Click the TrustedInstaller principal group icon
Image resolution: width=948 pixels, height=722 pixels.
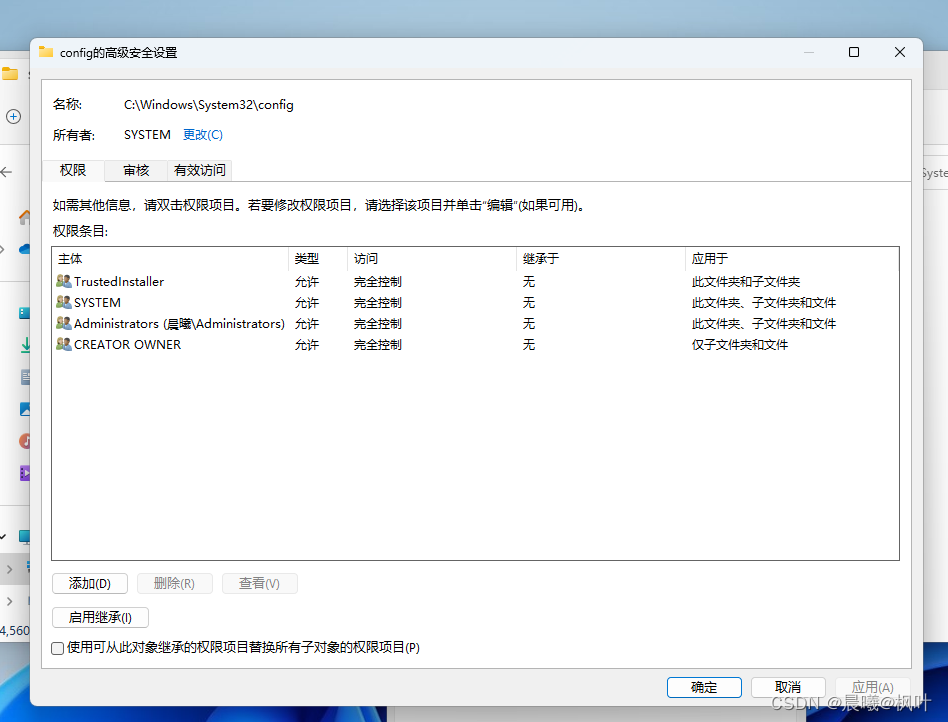click(x=63, y=281)
